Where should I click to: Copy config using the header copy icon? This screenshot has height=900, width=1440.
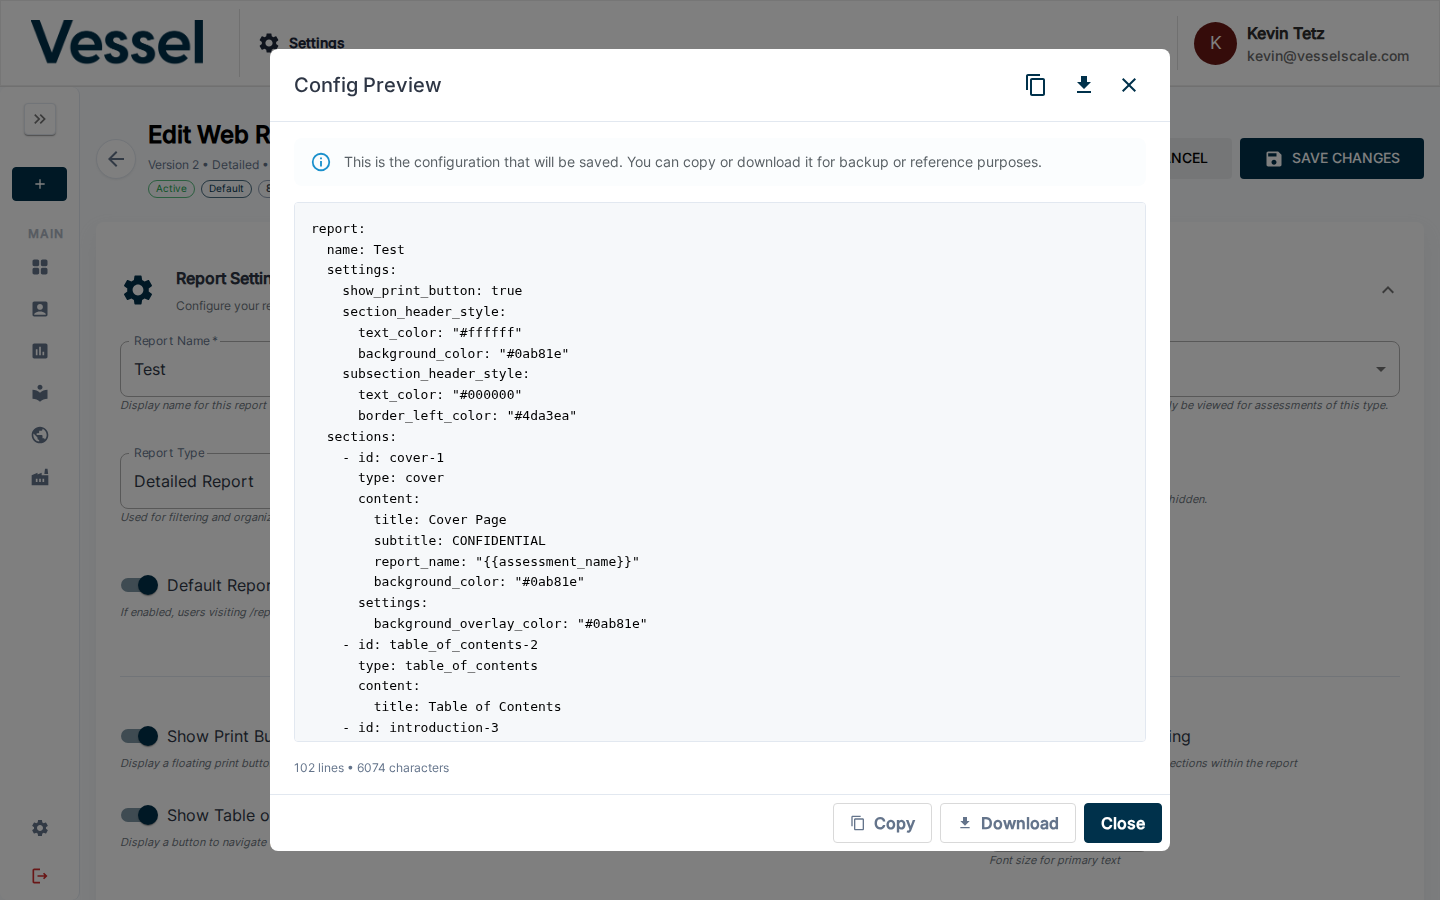[x=1036, y=85]
